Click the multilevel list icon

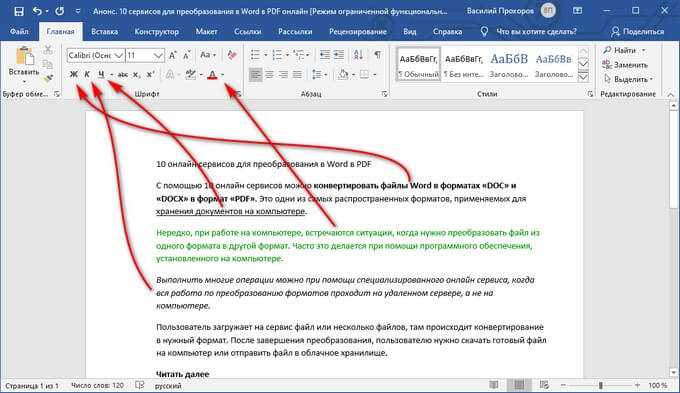pyautogui.click(x=298, y=55)
